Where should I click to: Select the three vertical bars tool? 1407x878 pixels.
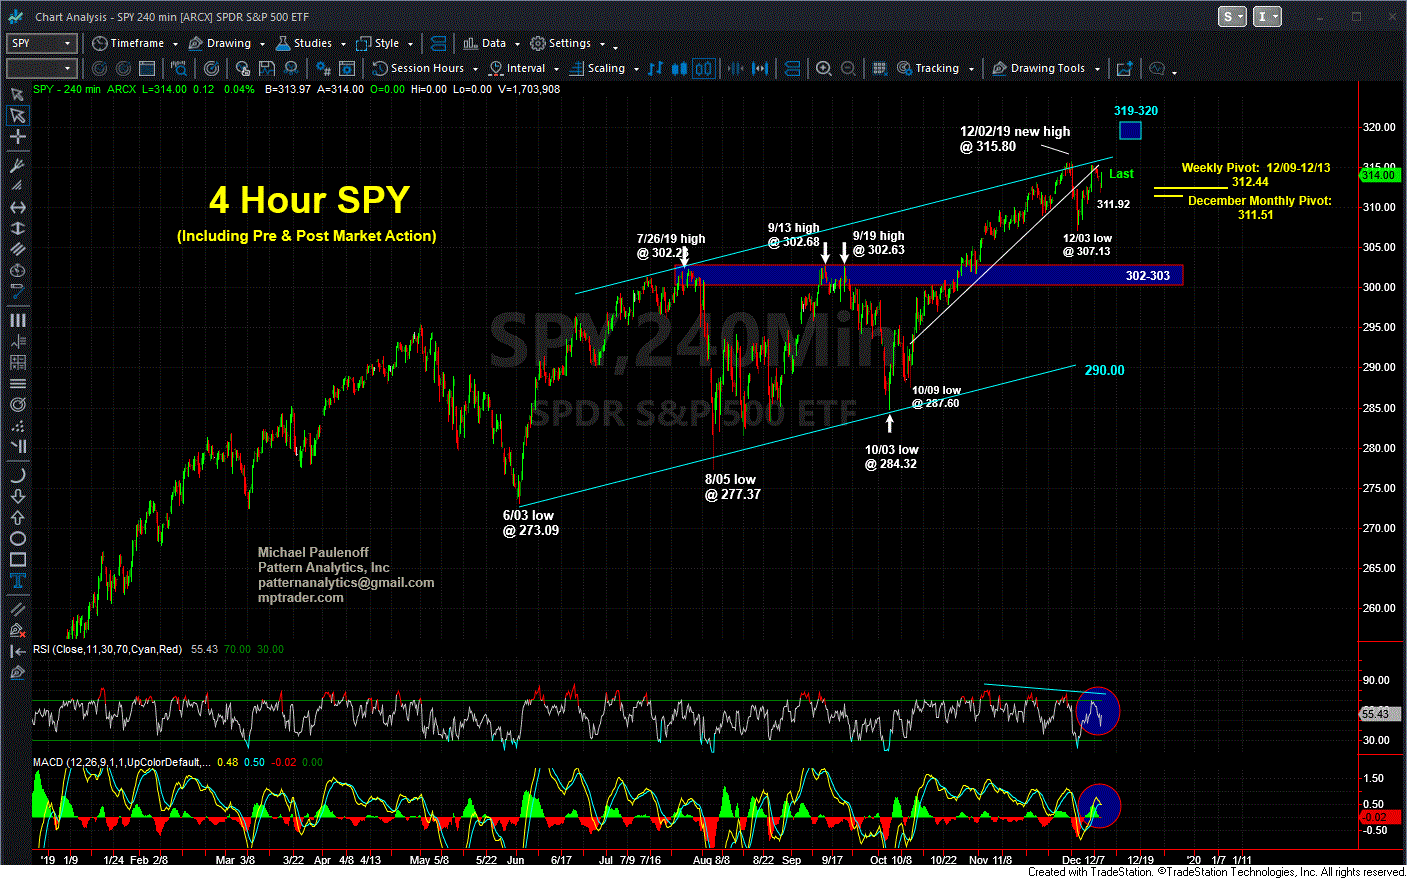[17, 320]
